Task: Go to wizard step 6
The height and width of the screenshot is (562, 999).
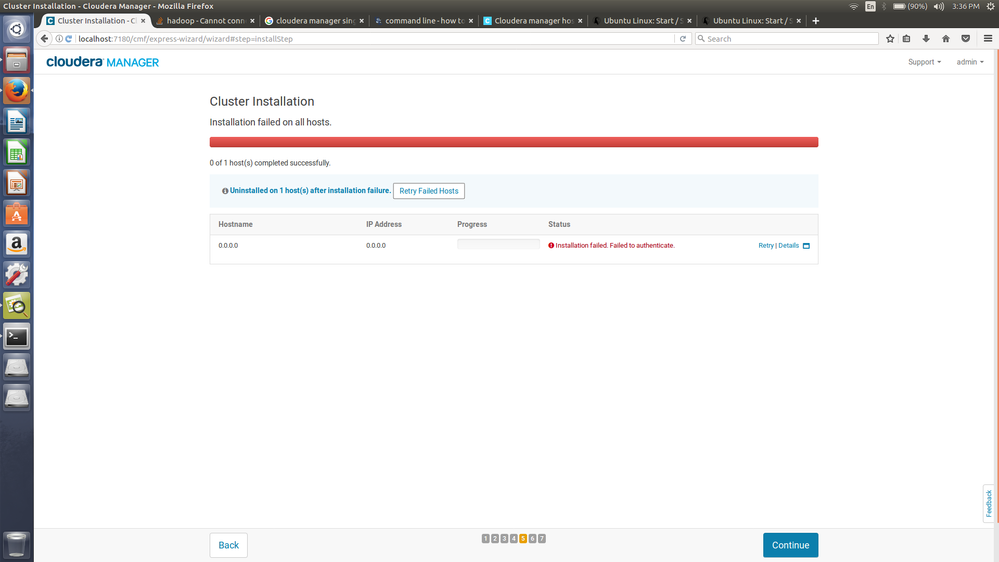Action: [533, 539]
